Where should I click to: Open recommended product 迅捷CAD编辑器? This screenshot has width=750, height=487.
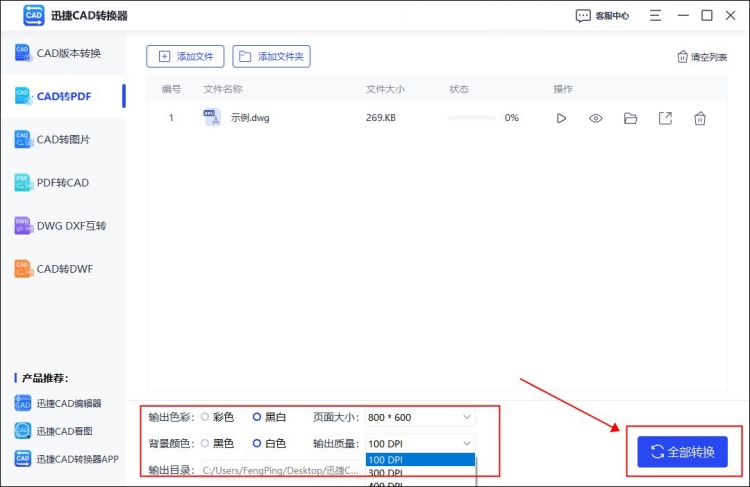[58, 403]
